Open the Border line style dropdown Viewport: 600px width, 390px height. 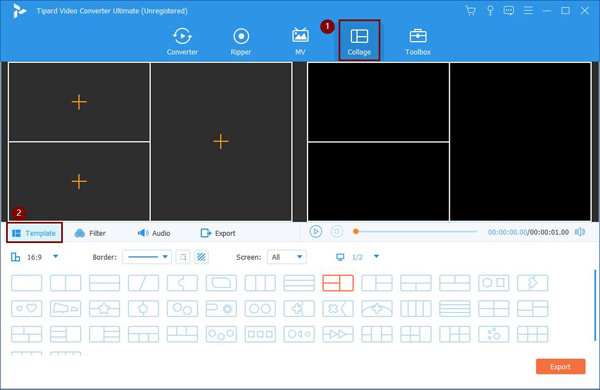click(147, 257)
